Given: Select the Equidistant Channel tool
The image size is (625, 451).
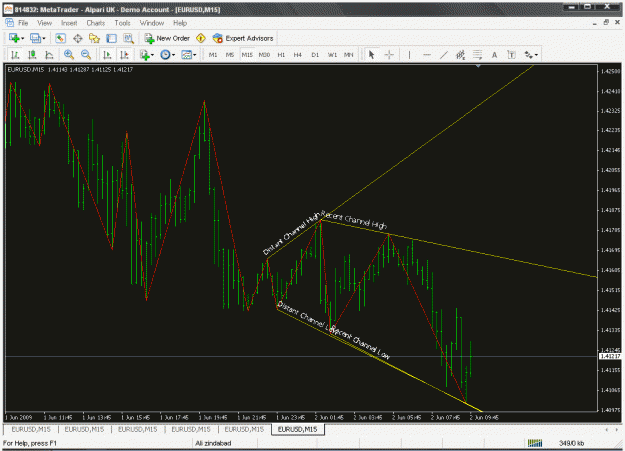Looking at the screenshot, I should pyautogui.click(x=460, y=55).
